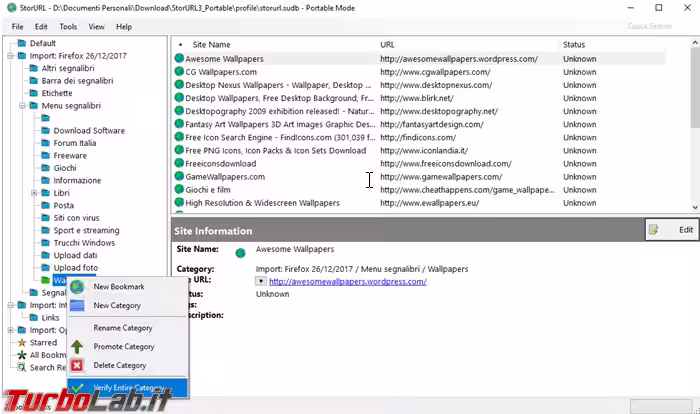Click the Starred star icon in tree
This screenshot has width=700, height=414.
tap(21, 342)
